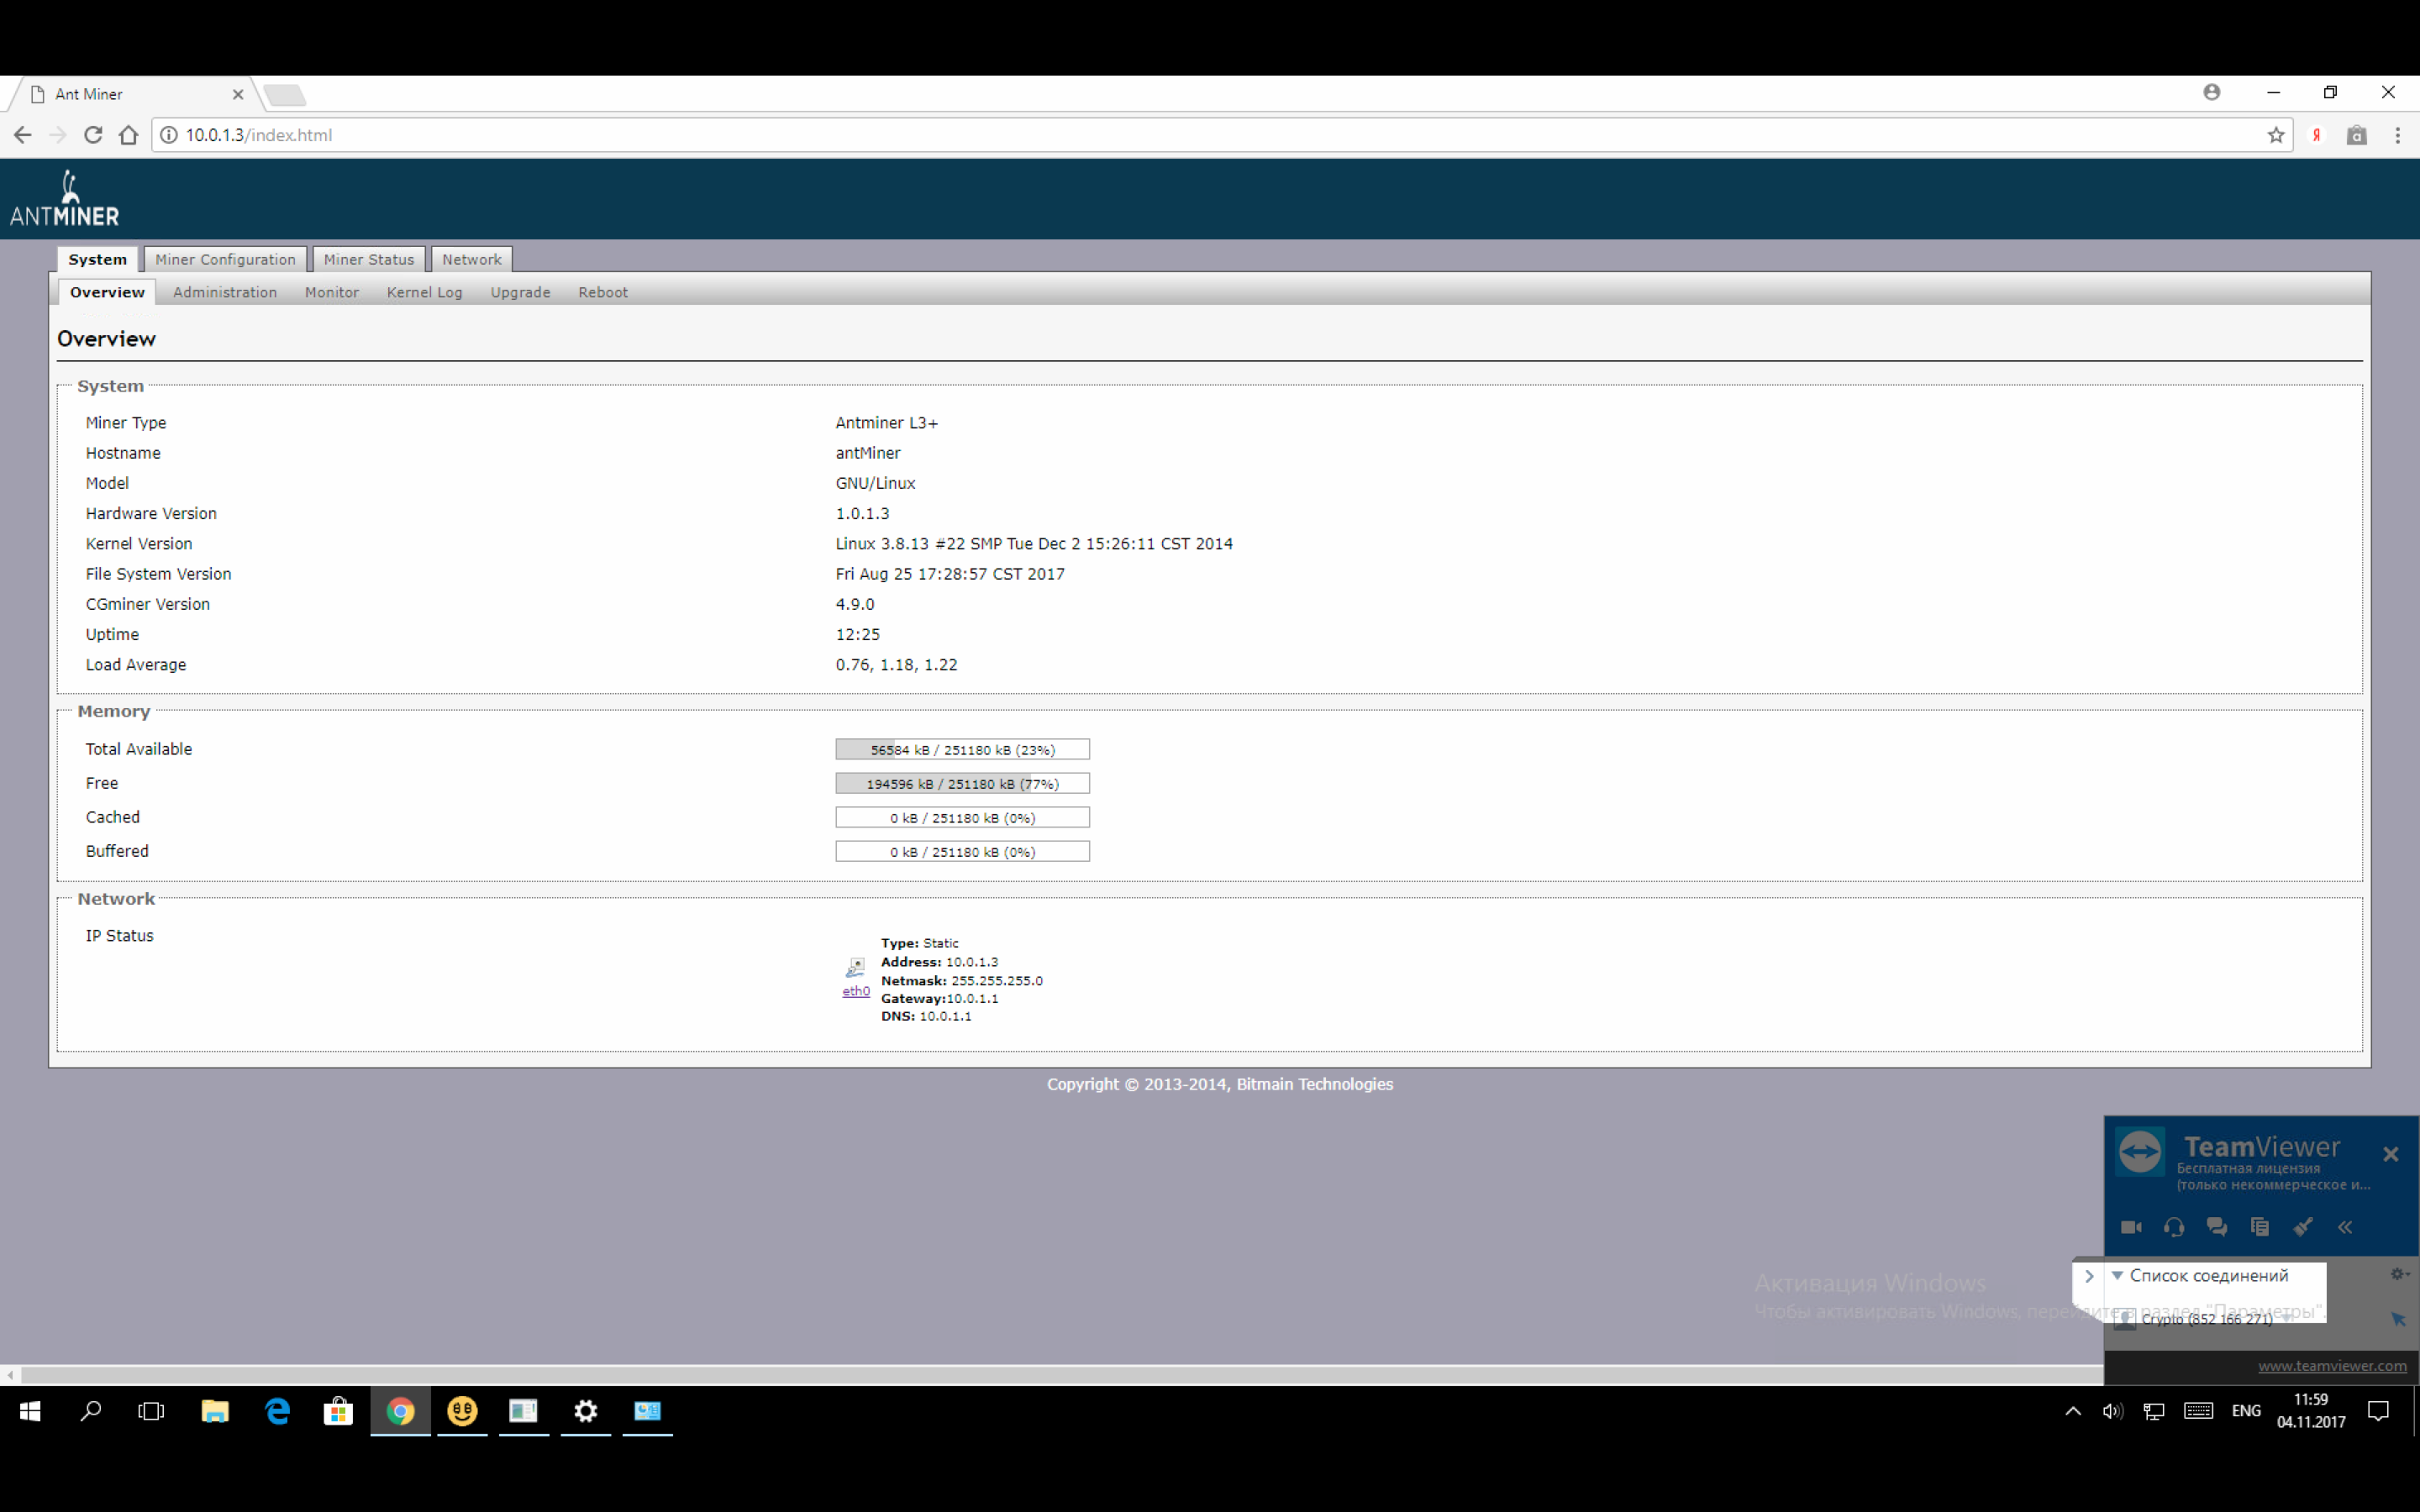Collapse the Список соединений section triangle
The width and height of the screenshot is (2420, 1512).
(x=2117, y=1275)
